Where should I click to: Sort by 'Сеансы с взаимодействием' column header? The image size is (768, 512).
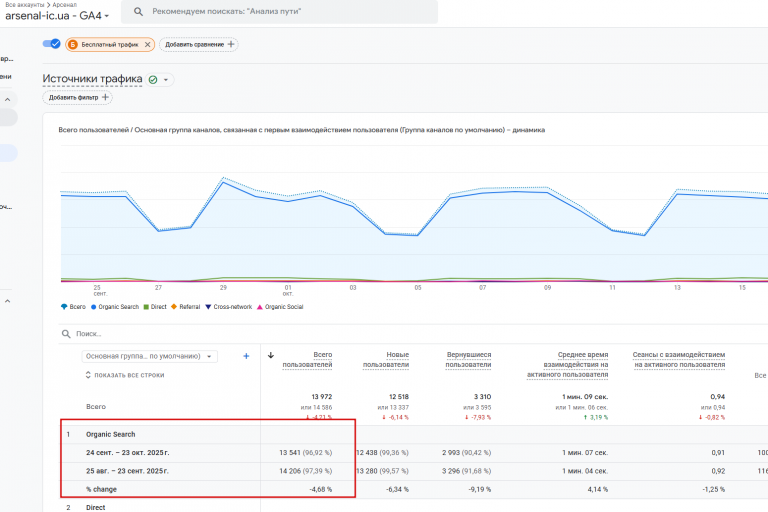[679, 360]
